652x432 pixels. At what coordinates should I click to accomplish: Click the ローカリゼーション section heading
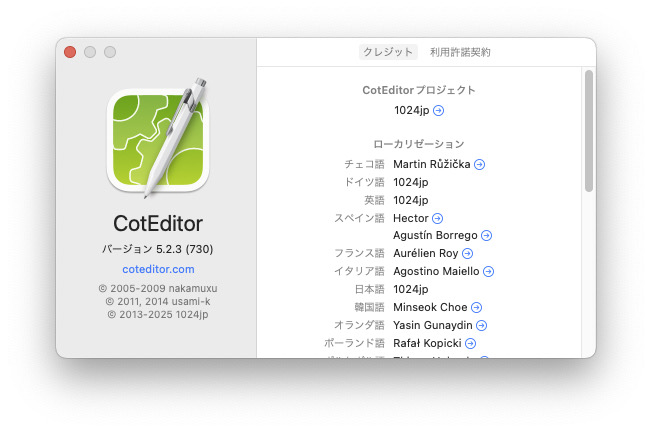[x=418, y=144]
